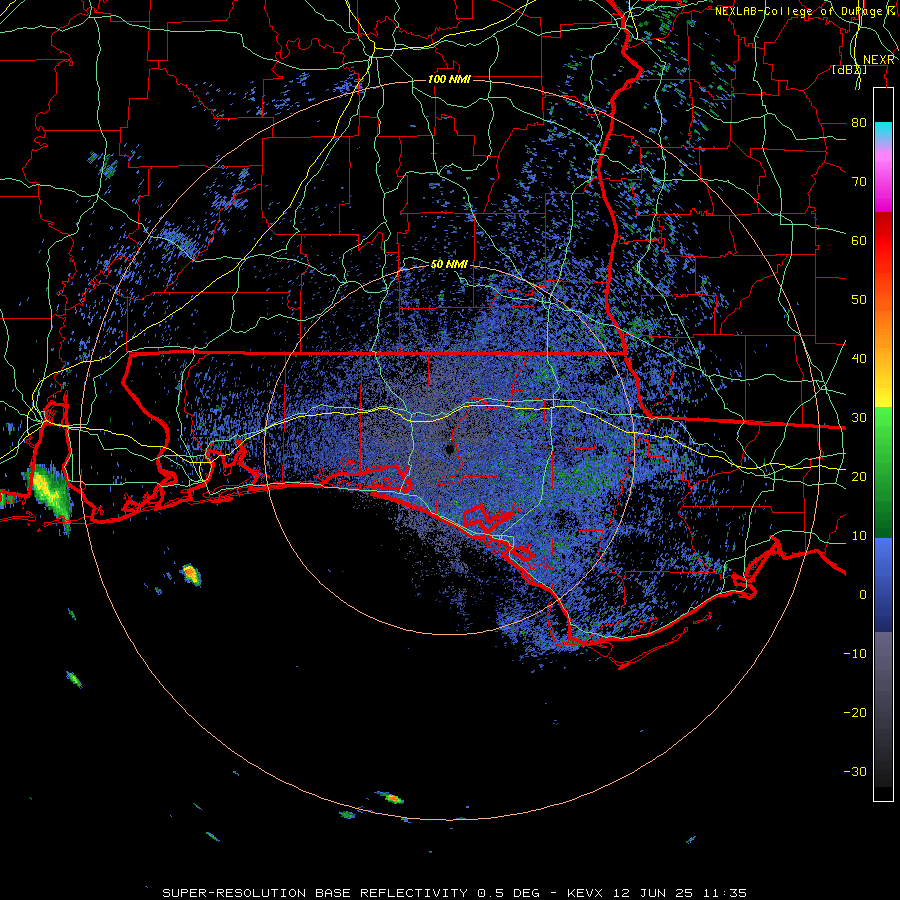Click the 50 NMI range ring label
This screenshot has height=900, width=900.
pyautogui.click(x=449, y=265)
